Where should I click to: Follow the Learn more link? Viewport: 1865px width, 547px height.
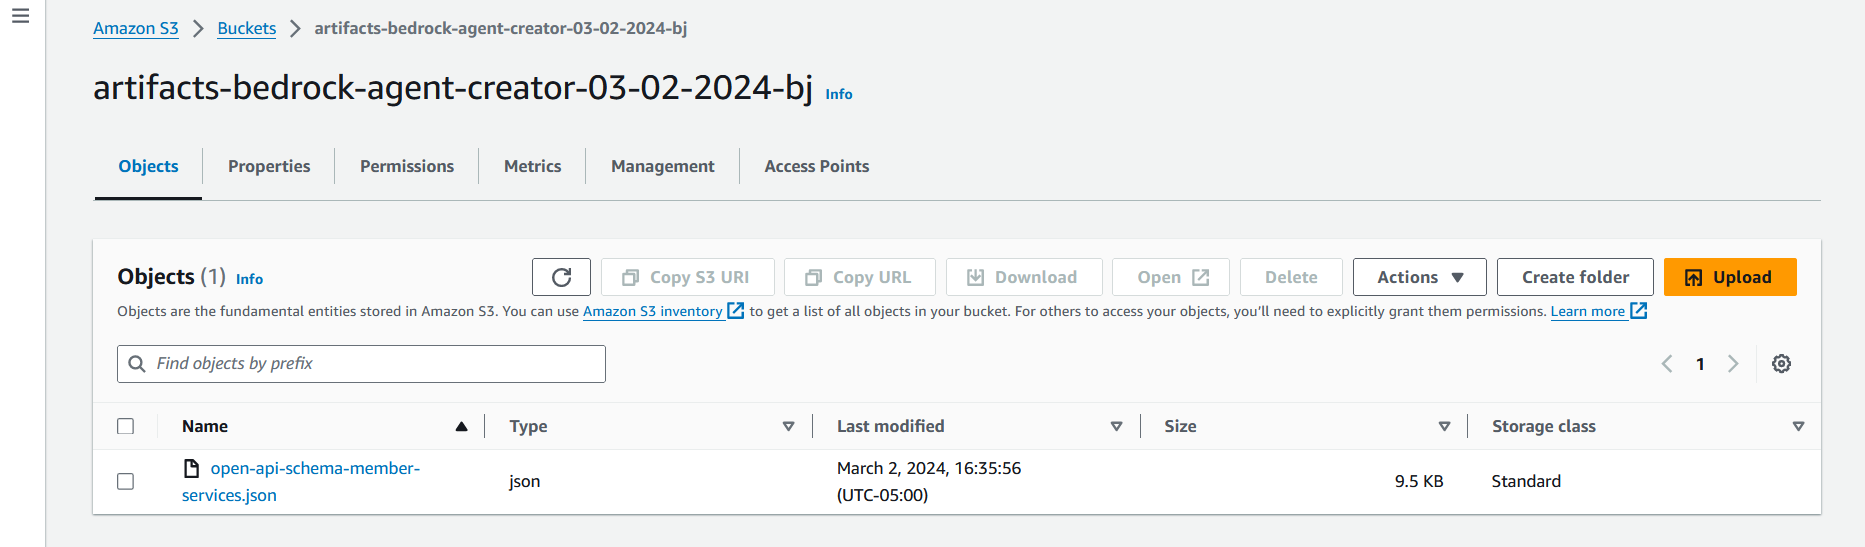pos(1588,311)
